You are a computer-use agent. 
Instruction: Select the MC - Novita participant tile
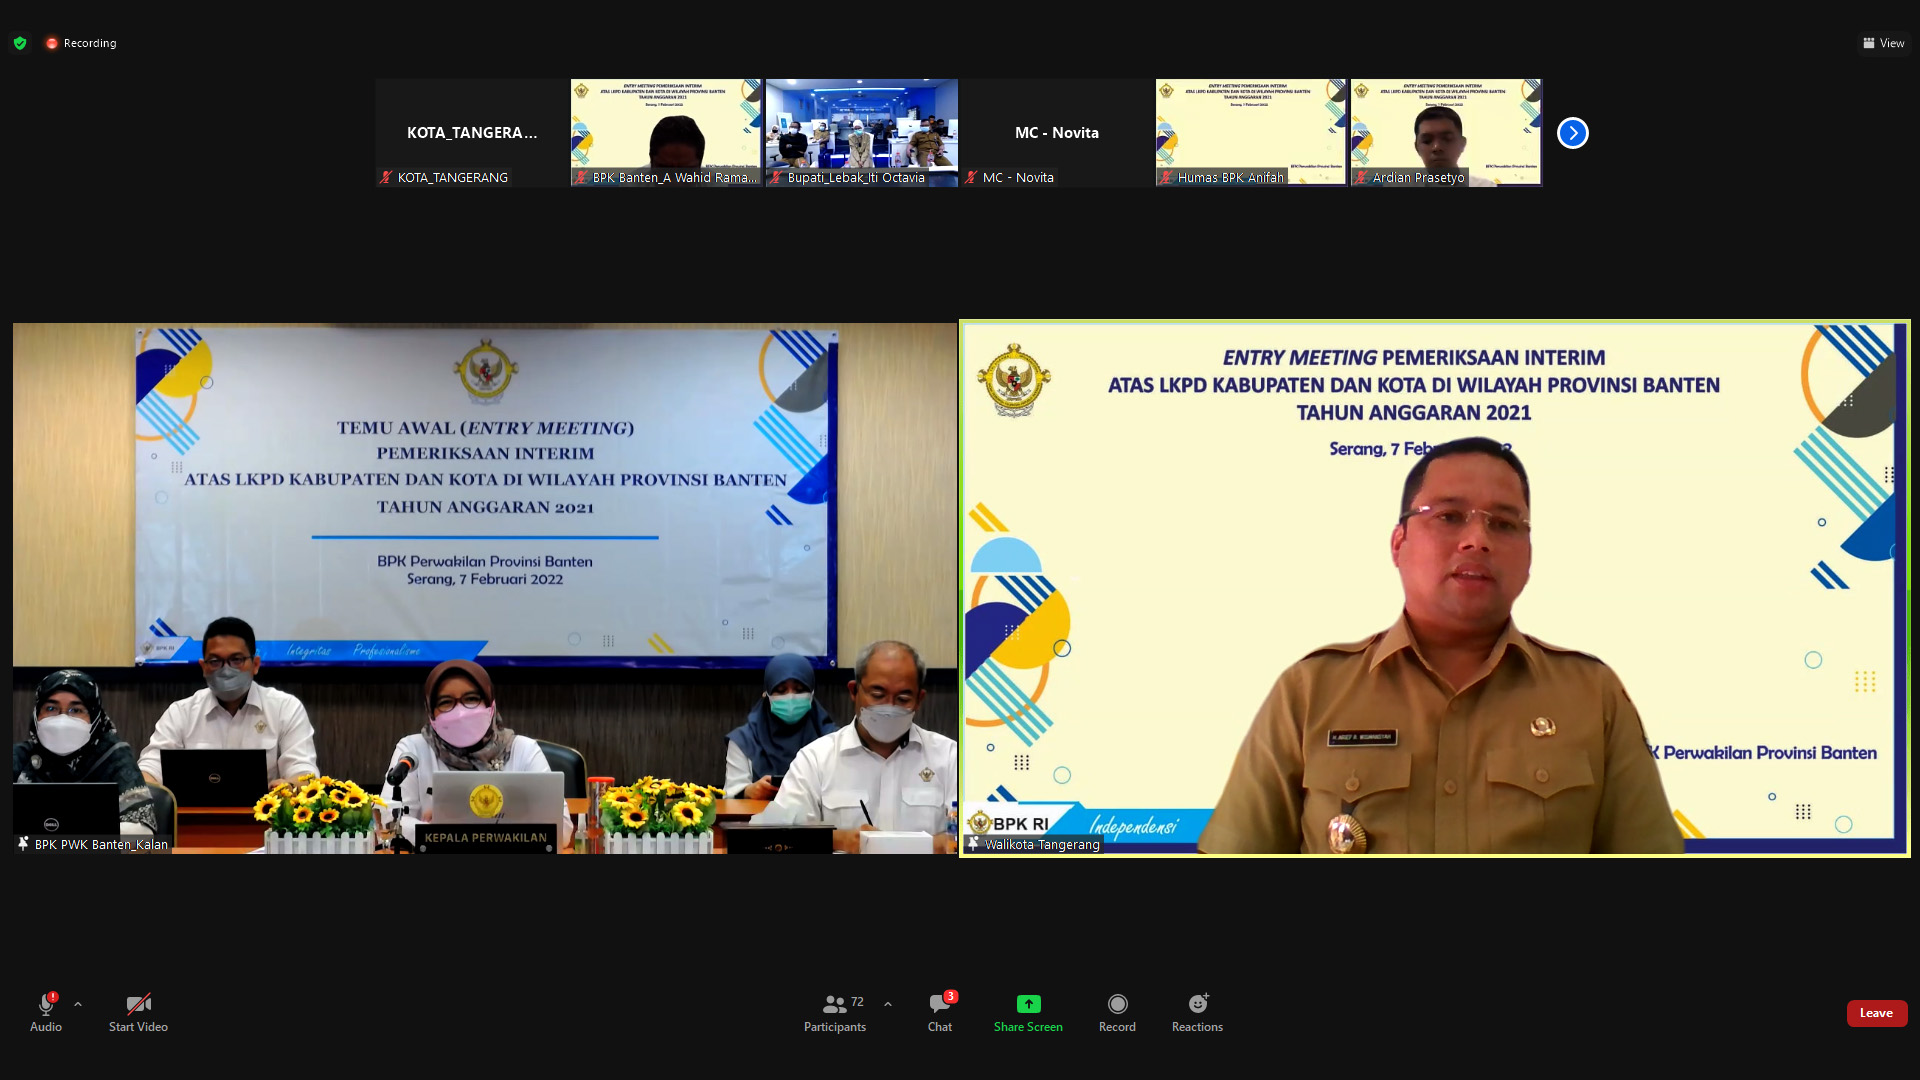[x=1056, y=133]
